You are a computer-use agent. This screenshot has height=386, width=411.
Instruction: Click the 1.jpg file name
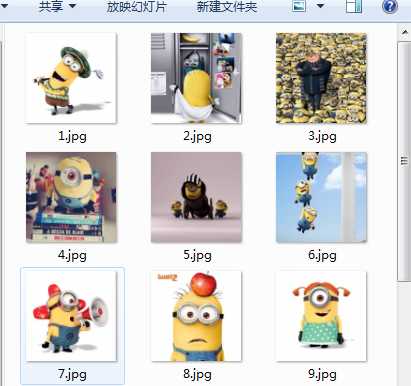(x=72, y=136)
